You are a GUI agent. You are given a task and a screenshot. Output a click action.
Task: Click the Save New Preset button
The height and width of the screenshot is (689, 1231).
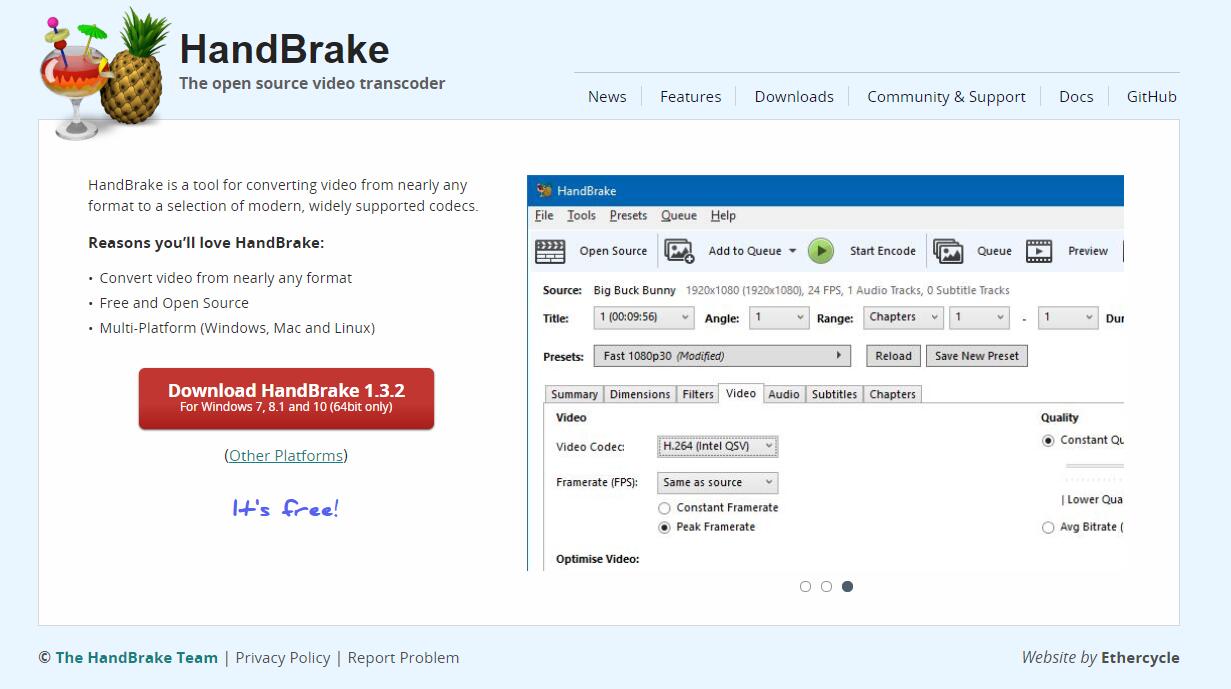tap(977, 356)
